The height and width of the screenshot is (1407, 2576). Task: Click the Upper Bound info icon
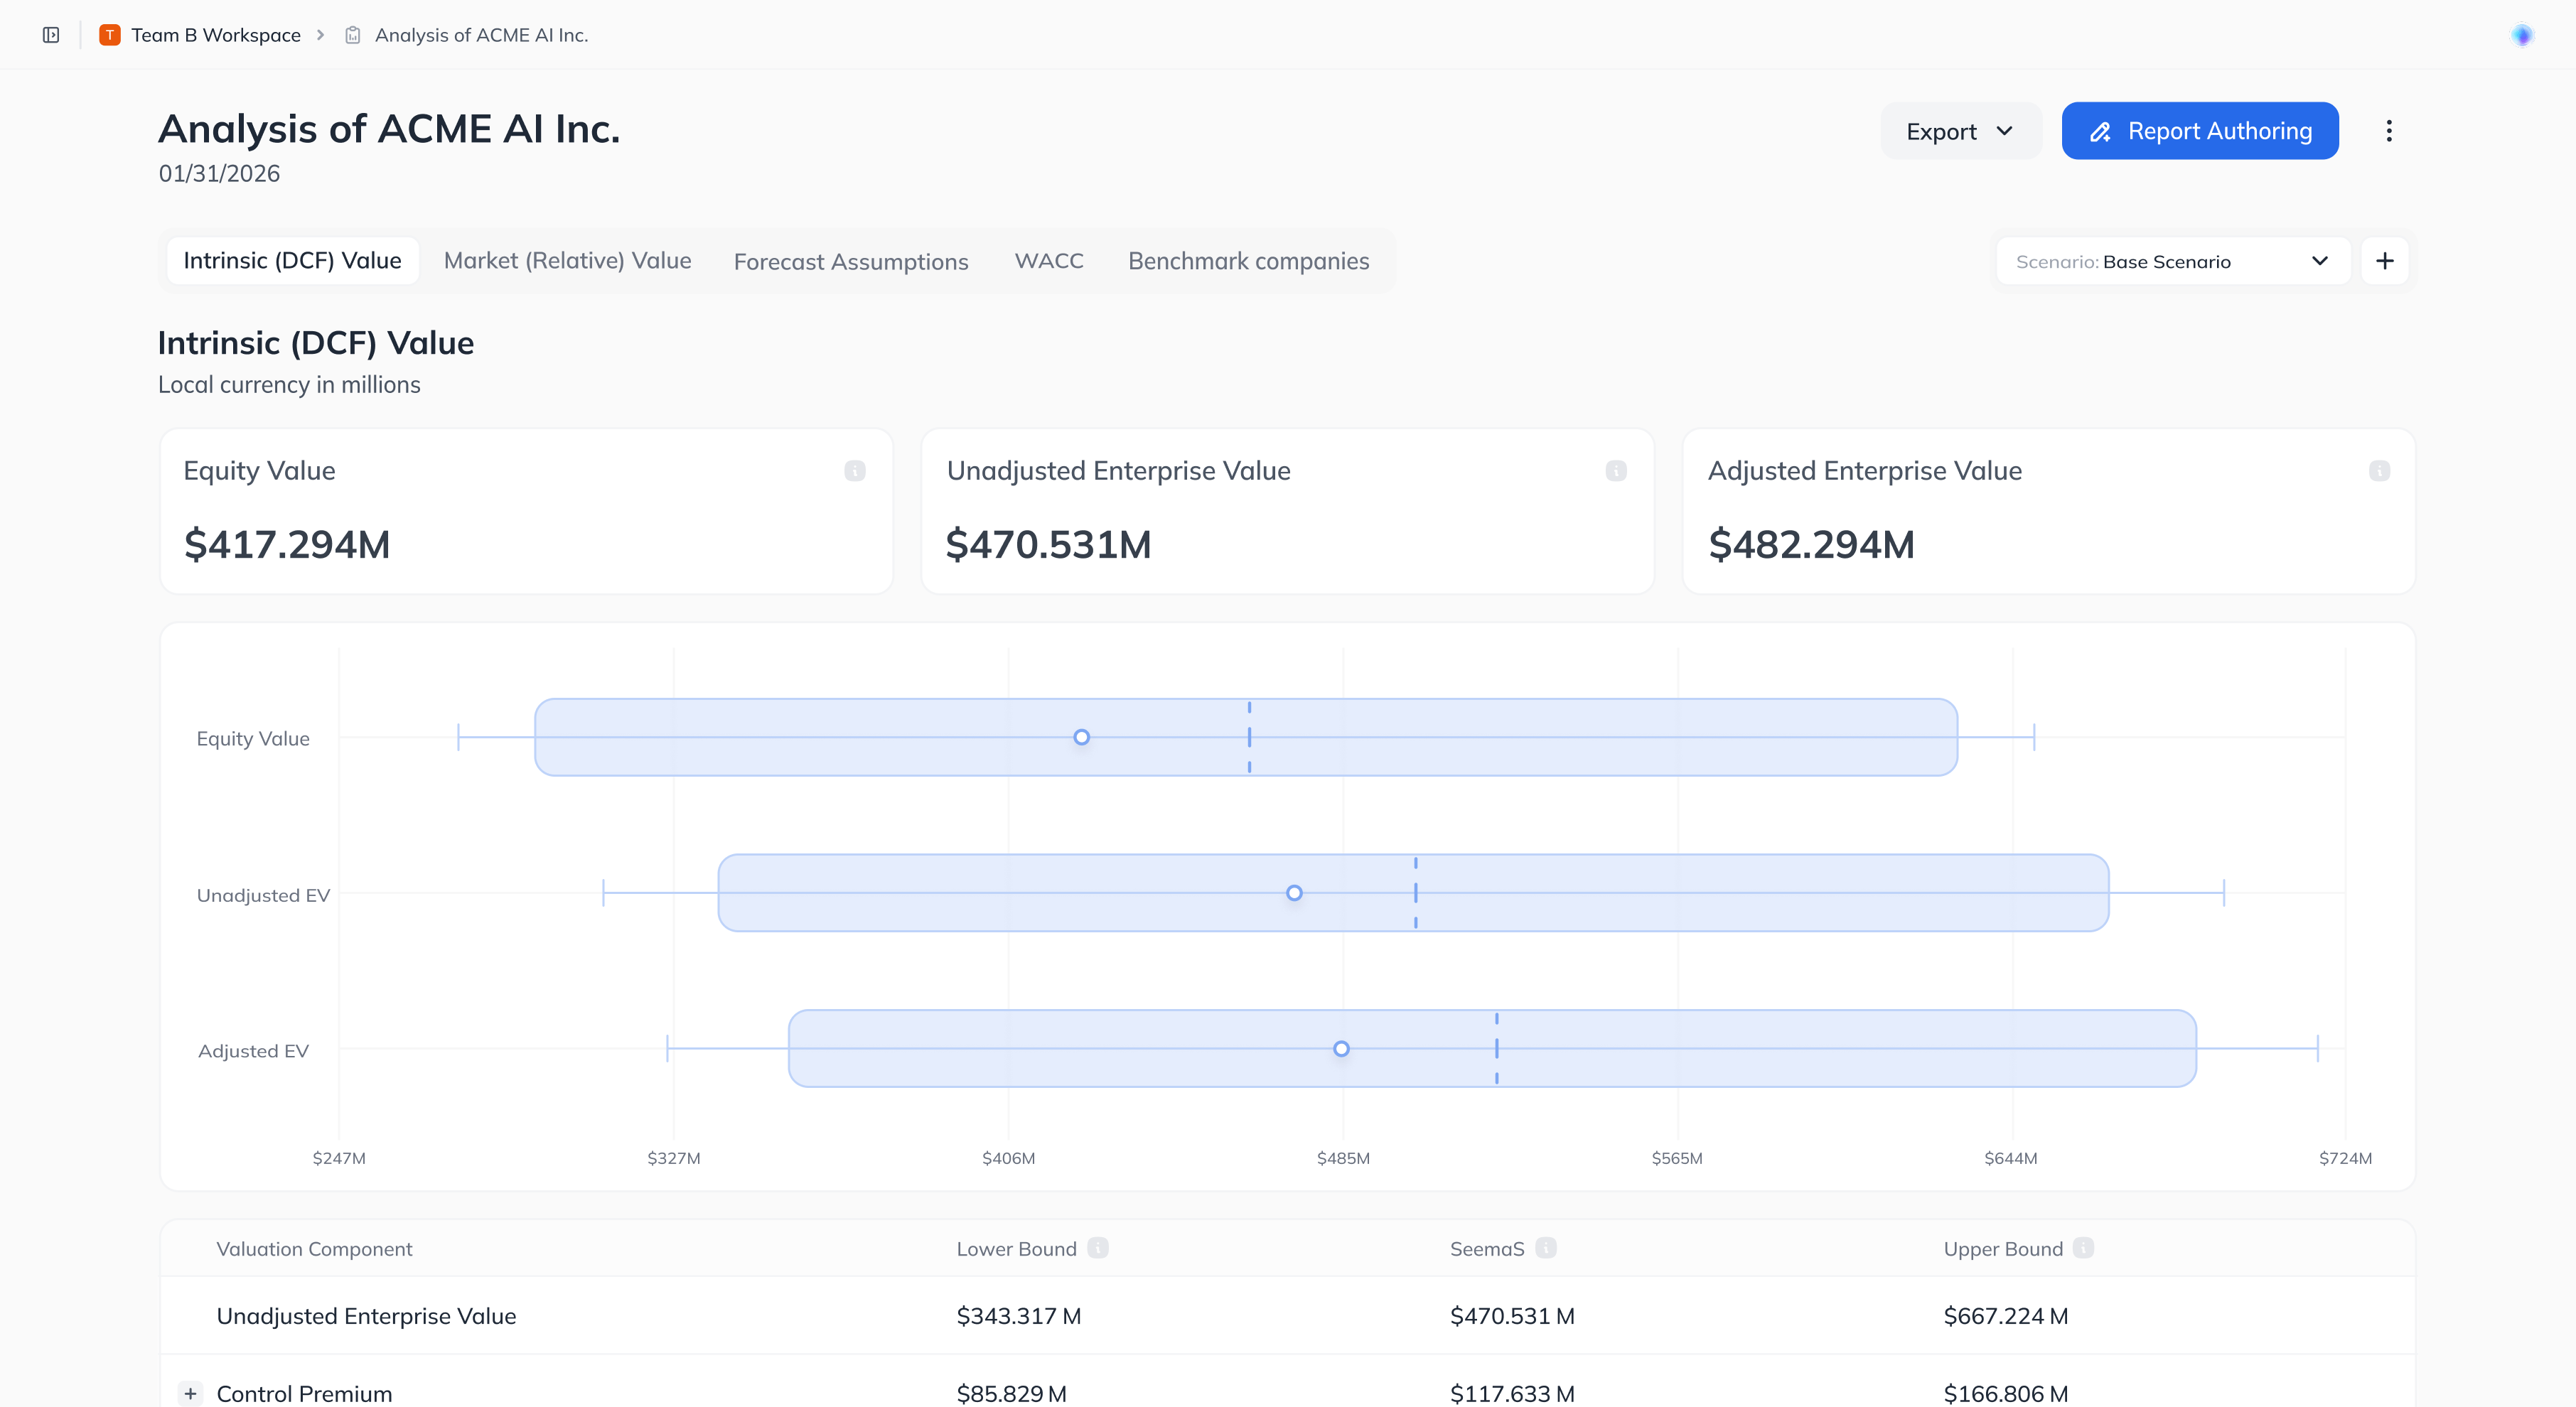coord(2084,1248)
